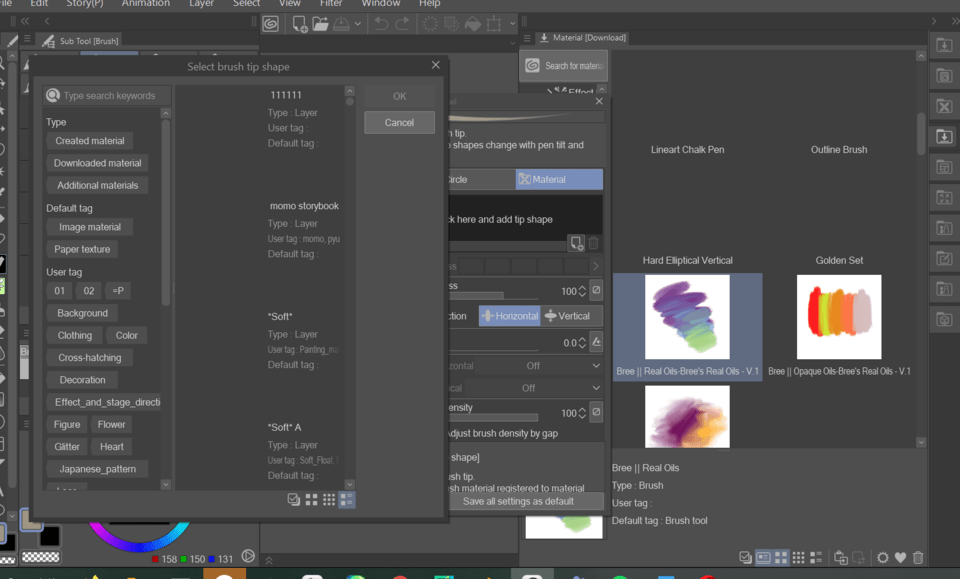
Task: Open the horizontal flip Off dropdown
Action: 540,365
